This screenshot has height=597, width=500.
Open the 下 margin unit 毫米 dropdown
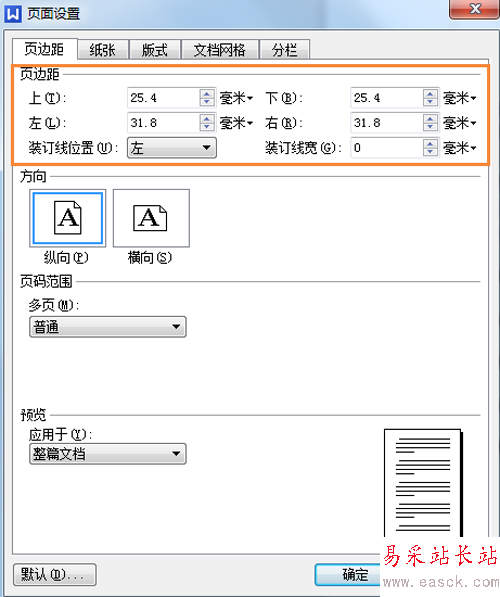click(x=460, y=98)
